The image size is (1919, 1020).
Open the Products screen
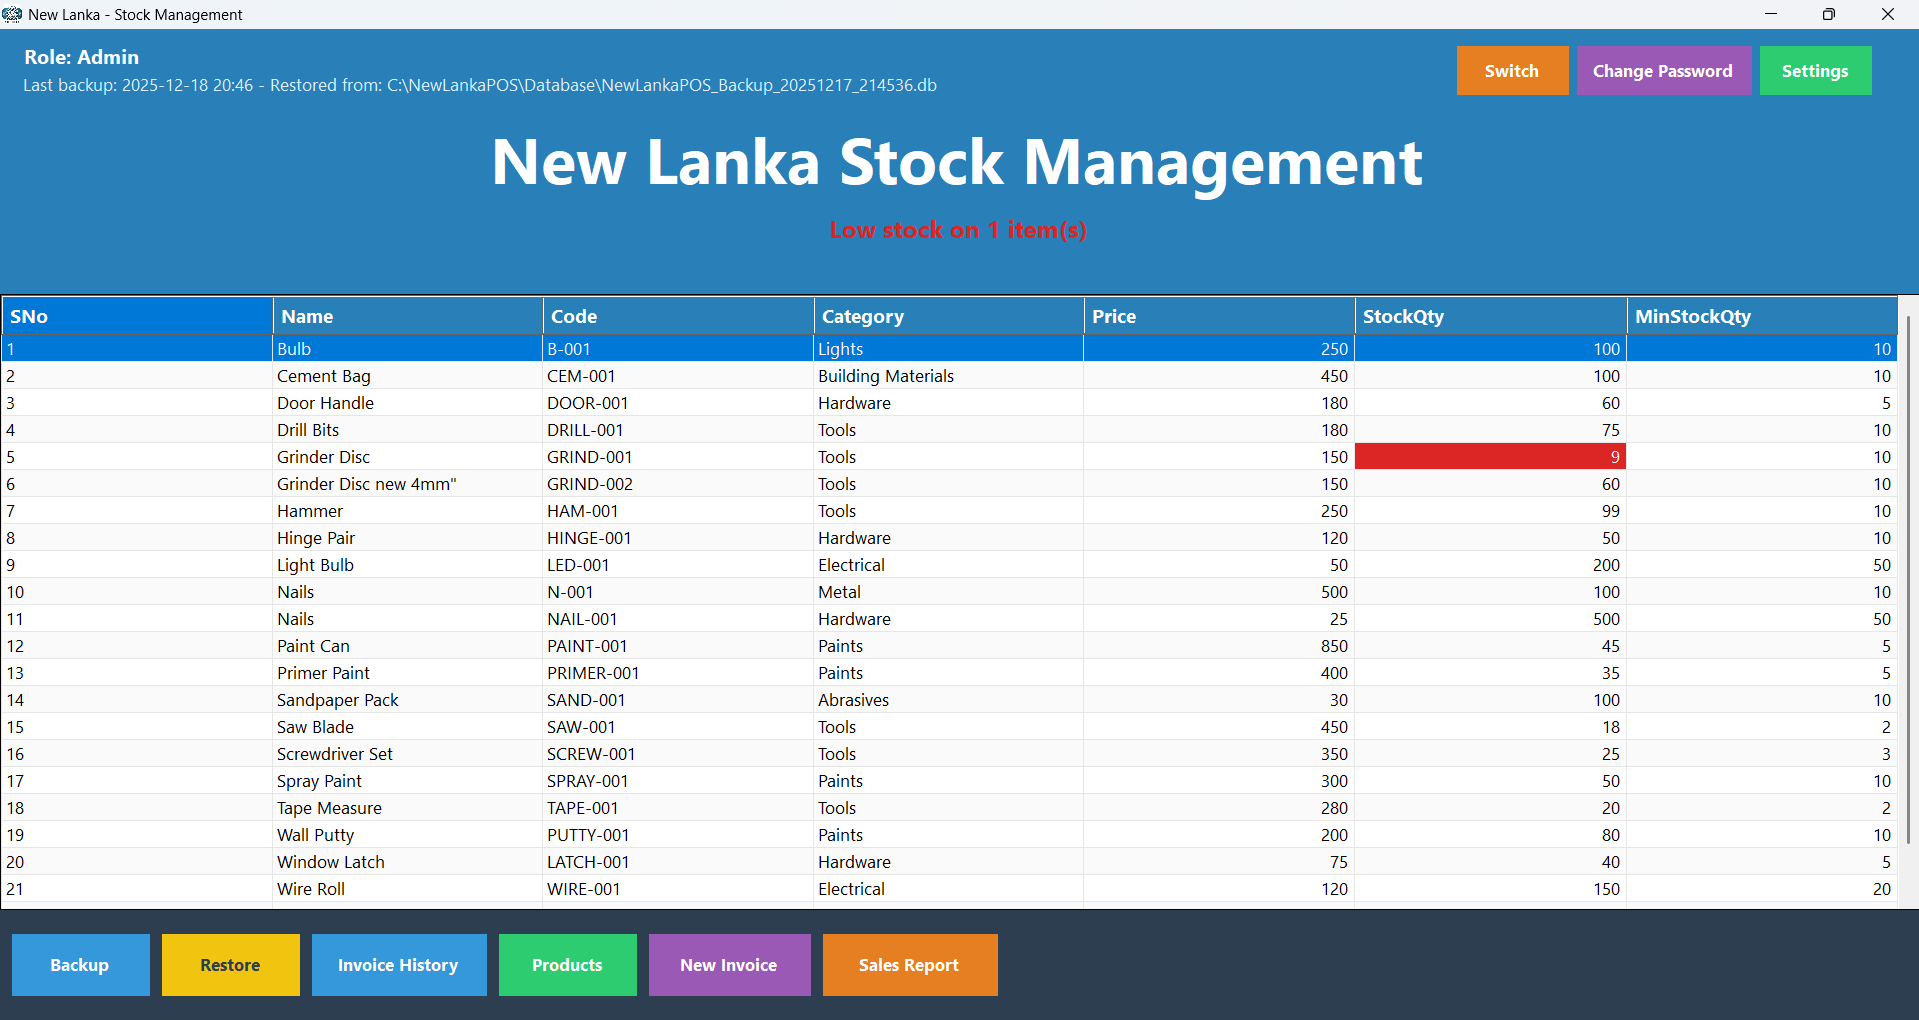coord(567,965)
